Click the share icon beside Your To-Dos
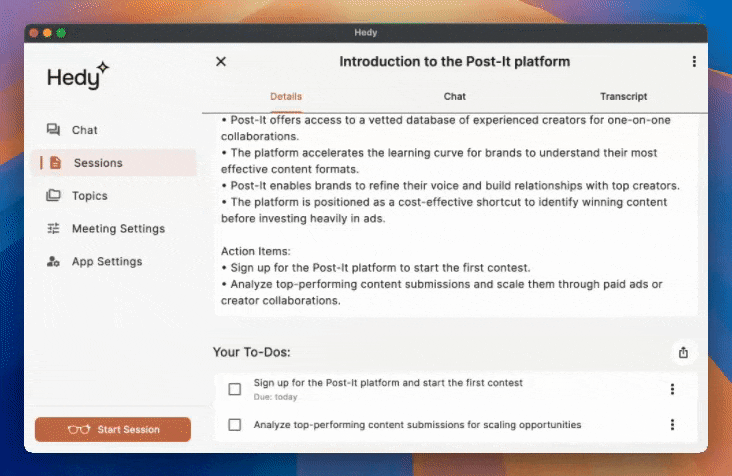The height and width of the screenshot is (476, 732). coord(683,352)
